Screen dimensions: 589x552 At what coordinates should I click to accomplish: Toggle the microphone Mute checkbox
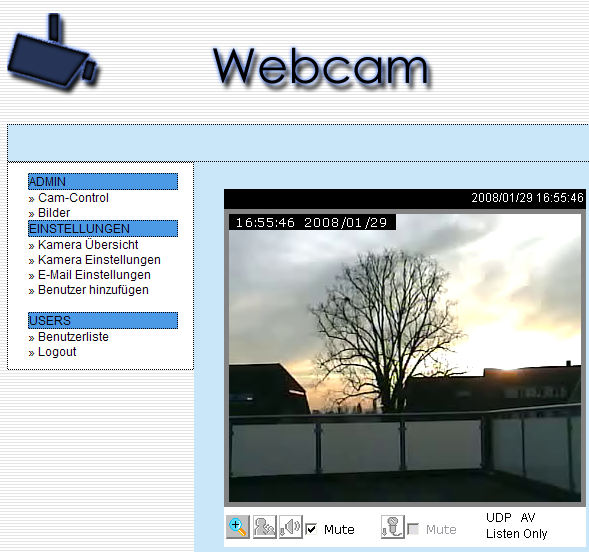click(x=413, y=529)
